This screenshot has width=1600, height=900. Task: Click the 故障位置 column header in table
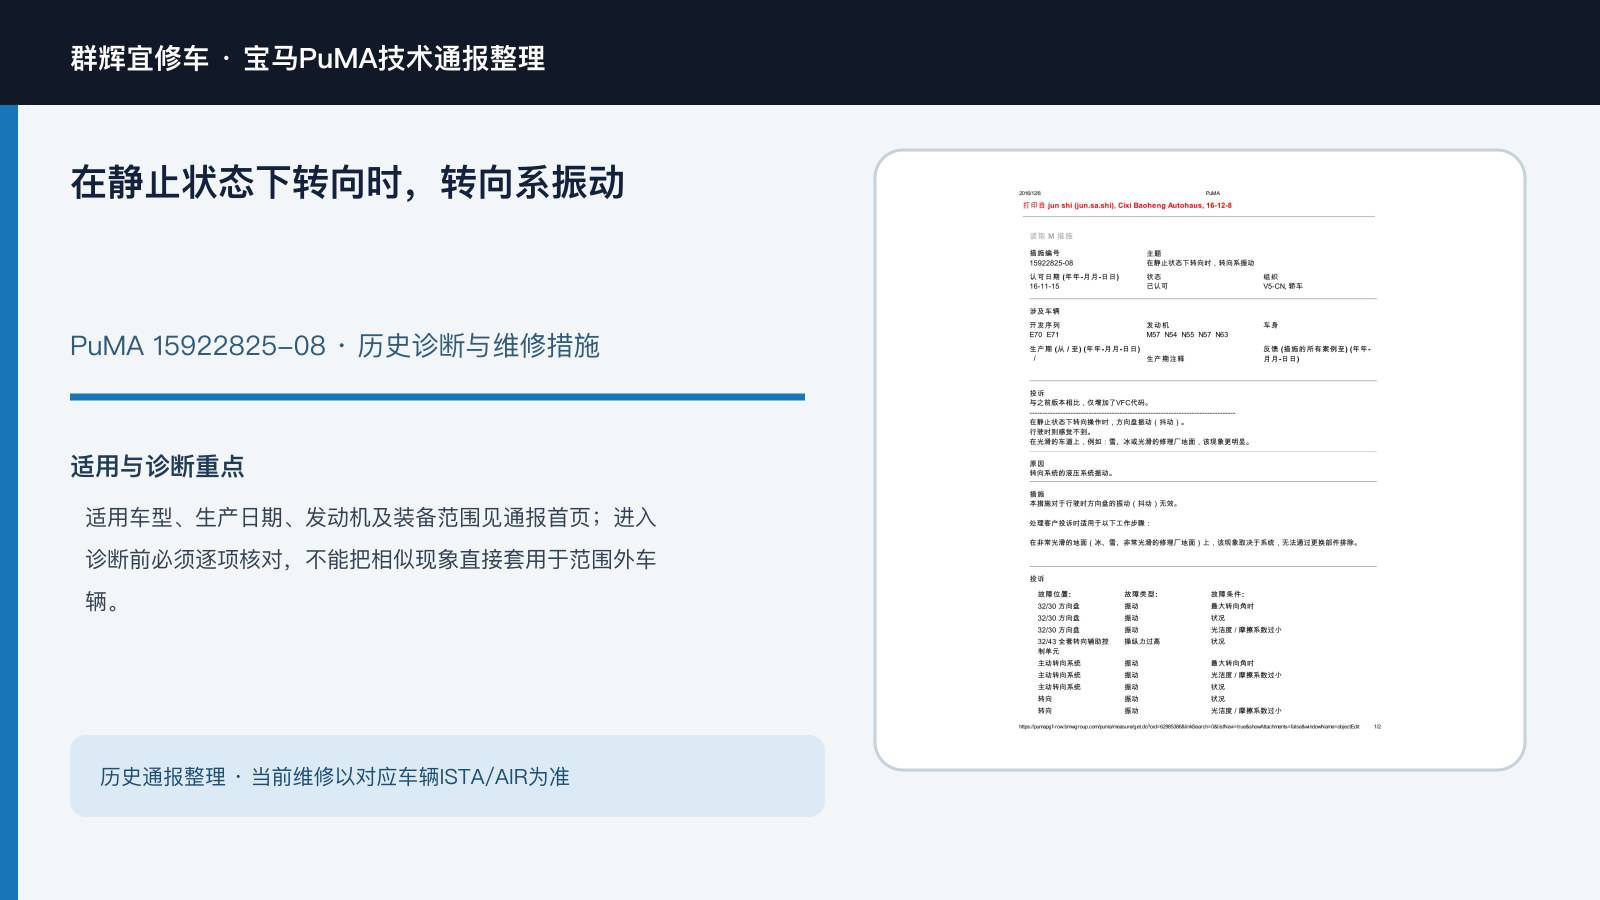[x=1054, y=594]
